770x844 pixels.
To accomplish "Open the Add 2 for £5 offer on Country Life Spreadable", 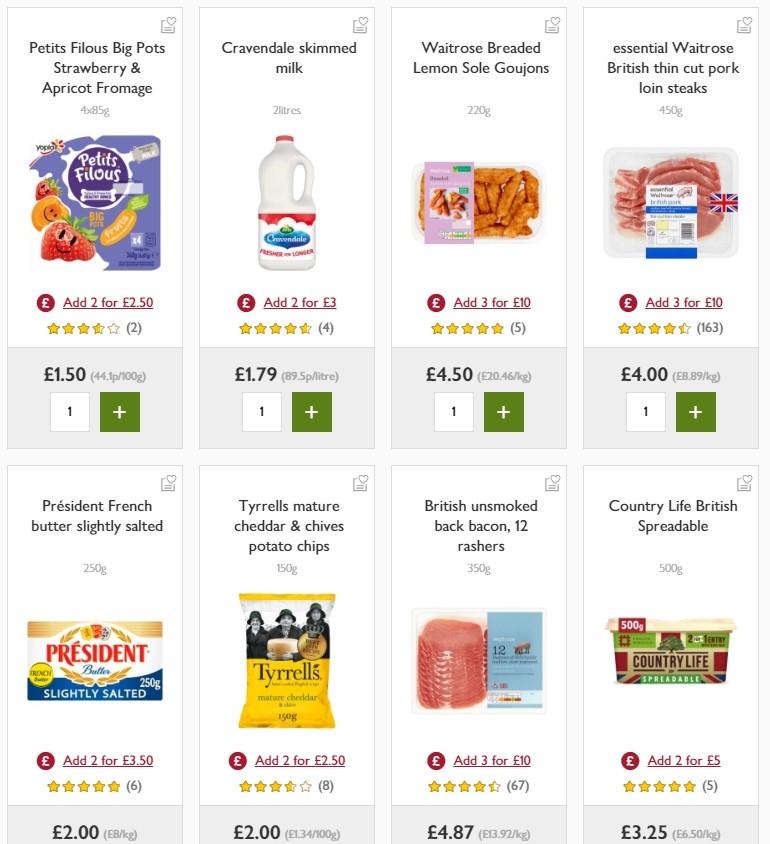I will pos(684,760).
